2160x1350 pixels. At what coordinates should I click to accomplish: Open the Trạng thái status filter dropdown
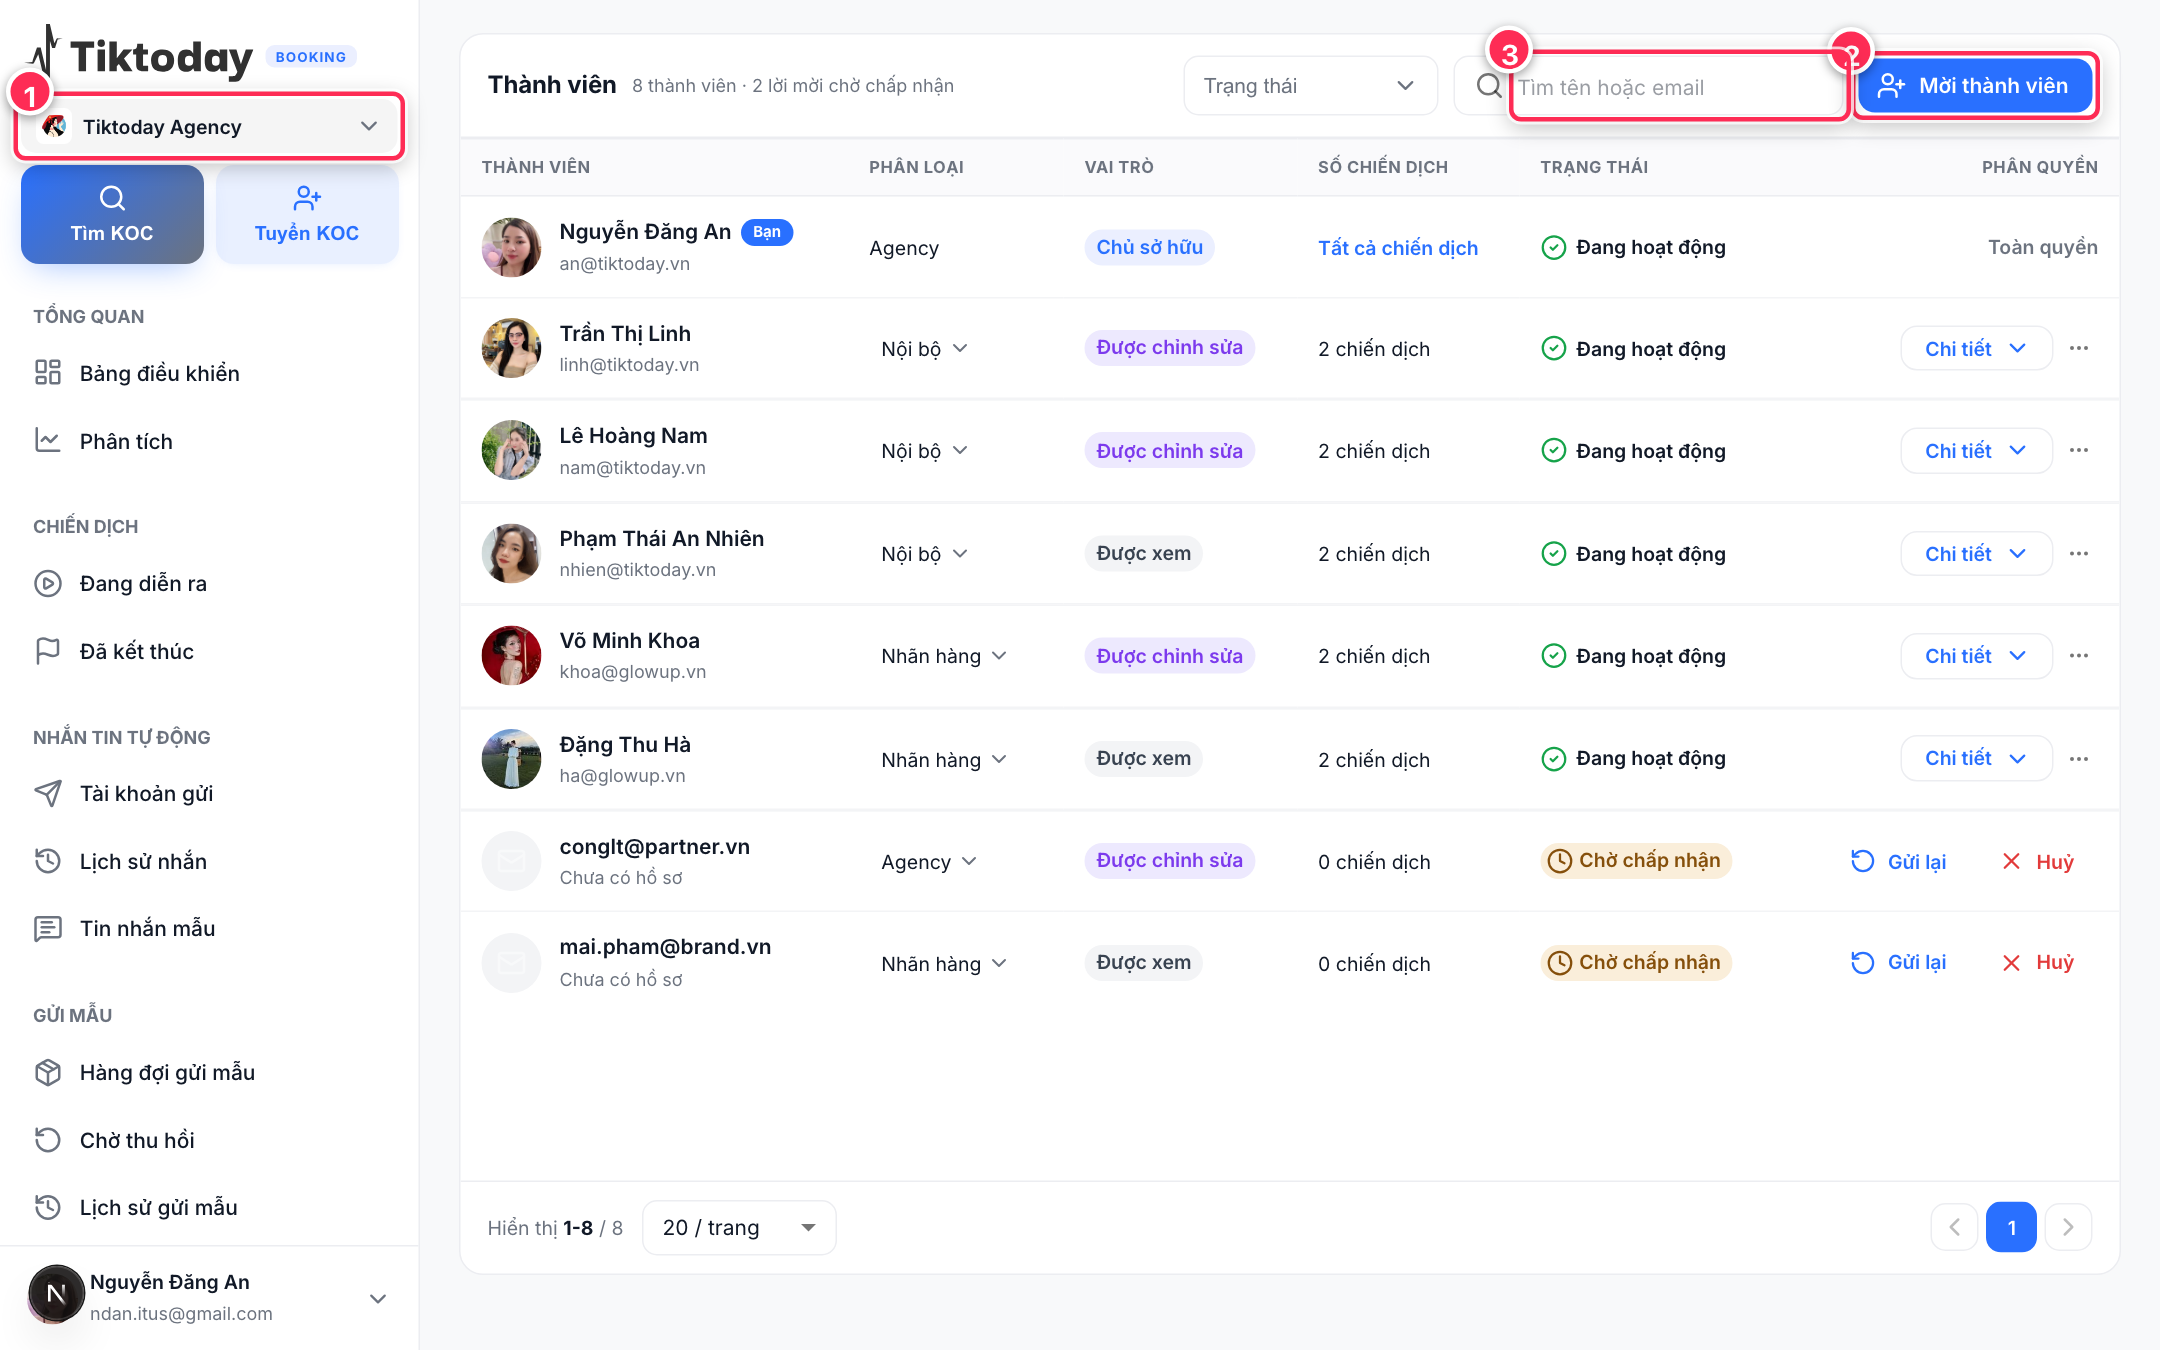(x=1310, y=86)
